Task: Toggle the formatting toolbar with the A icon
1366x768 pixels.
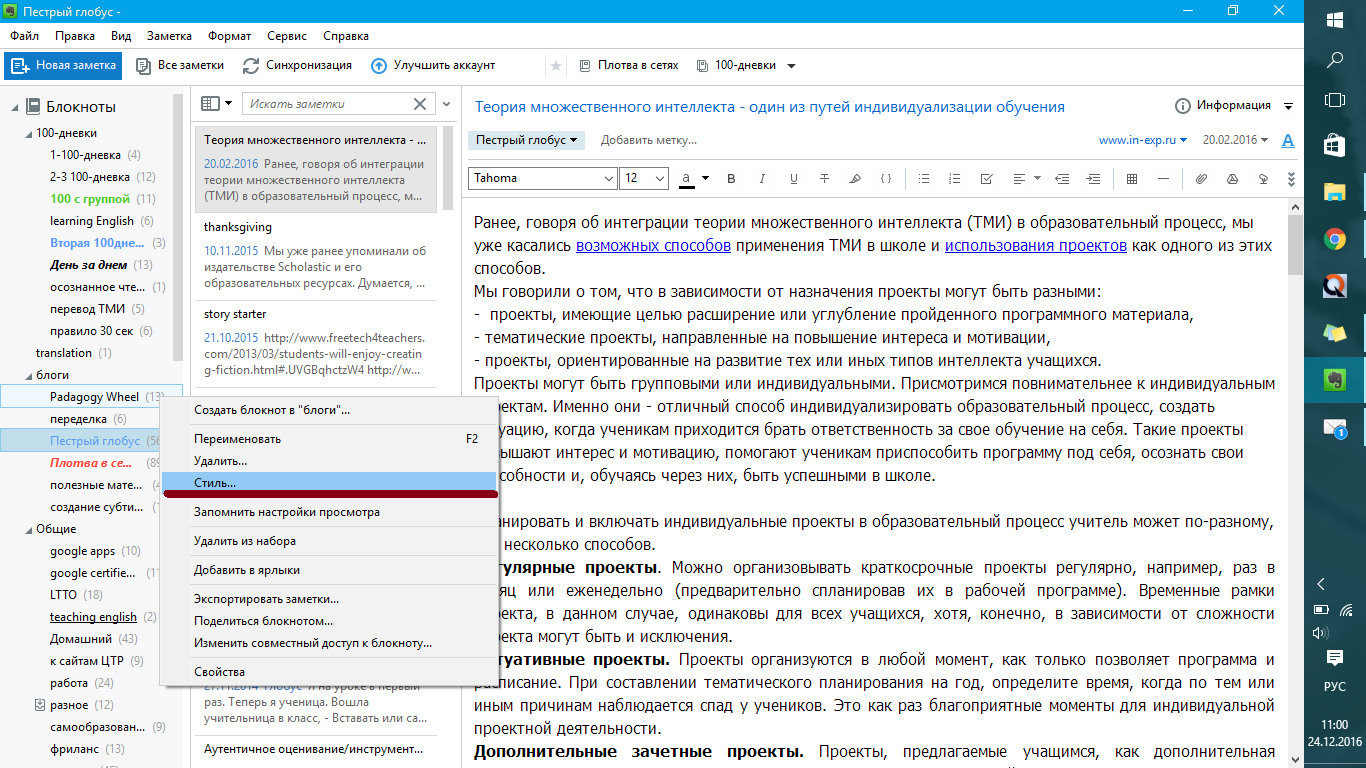Action: pos(1288,140)
